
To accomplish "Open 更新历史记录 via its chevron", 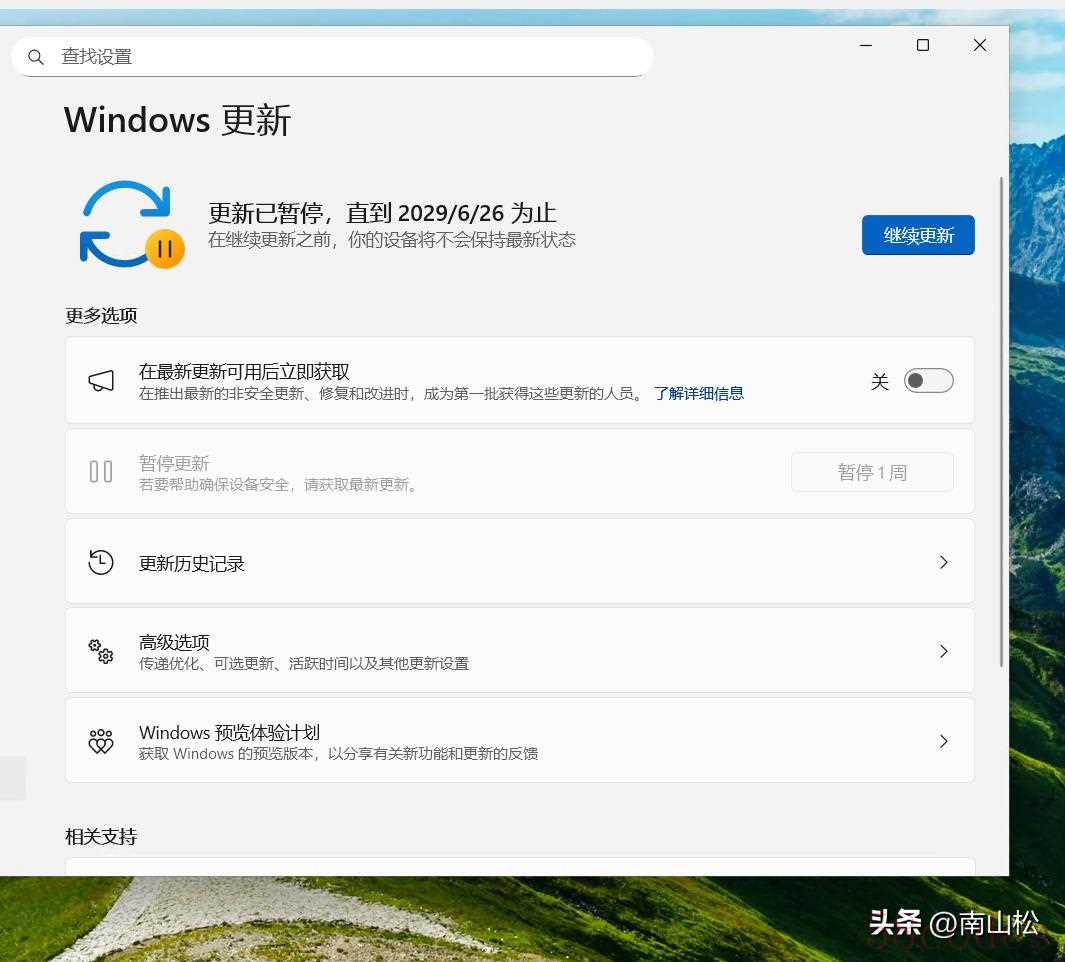I will click(943, 562).
